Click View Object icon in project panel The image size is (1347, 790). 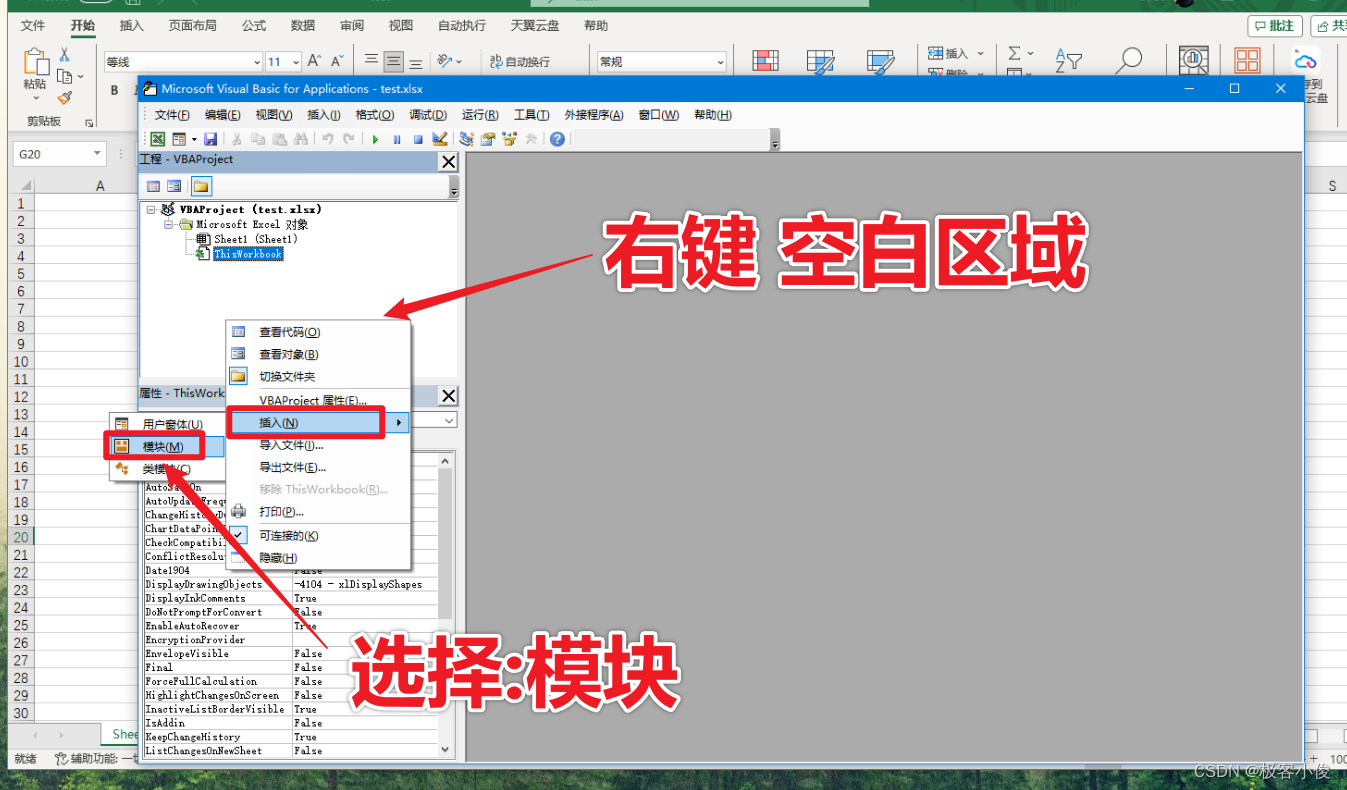coord(175,186)
